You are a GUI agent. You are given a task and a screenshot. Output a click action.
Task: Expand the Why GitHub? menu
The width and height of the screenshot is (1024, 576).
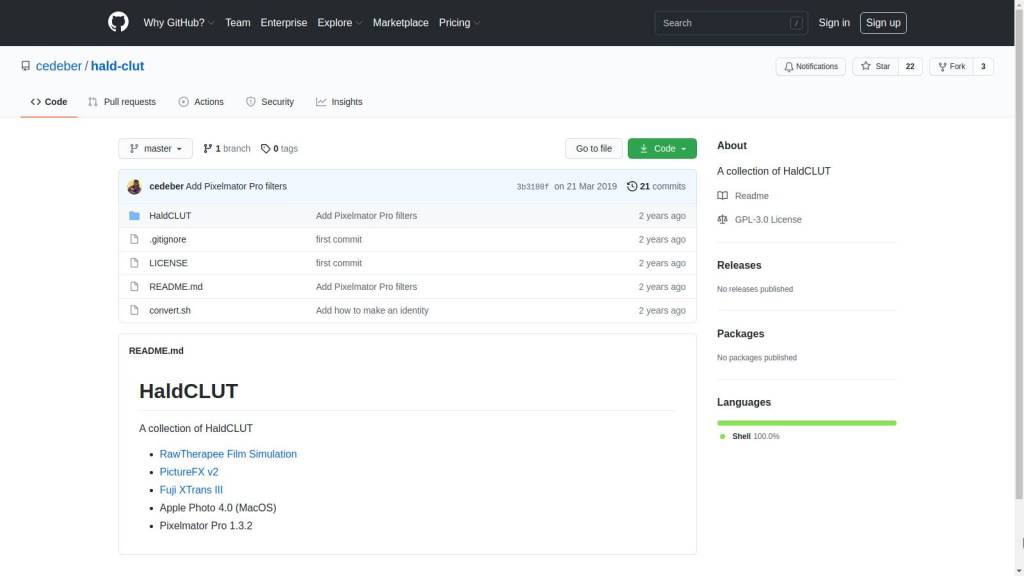point(179,22)
